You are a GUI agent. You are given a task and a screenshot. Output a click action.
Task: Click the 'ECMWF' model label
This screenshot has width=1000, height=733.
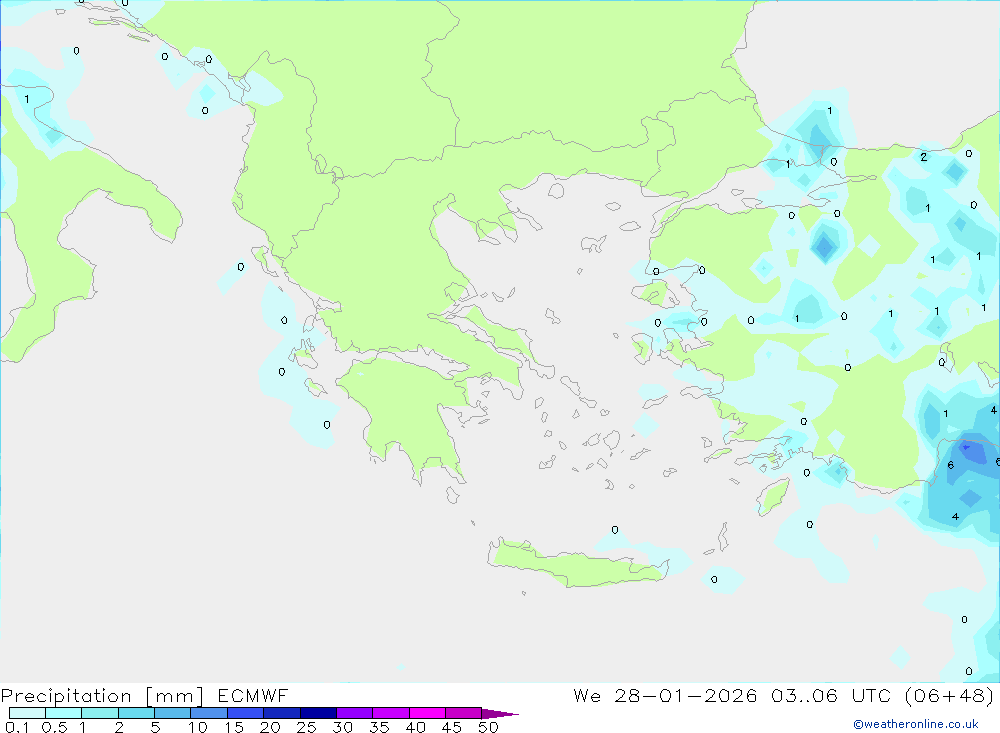[253, 695]
